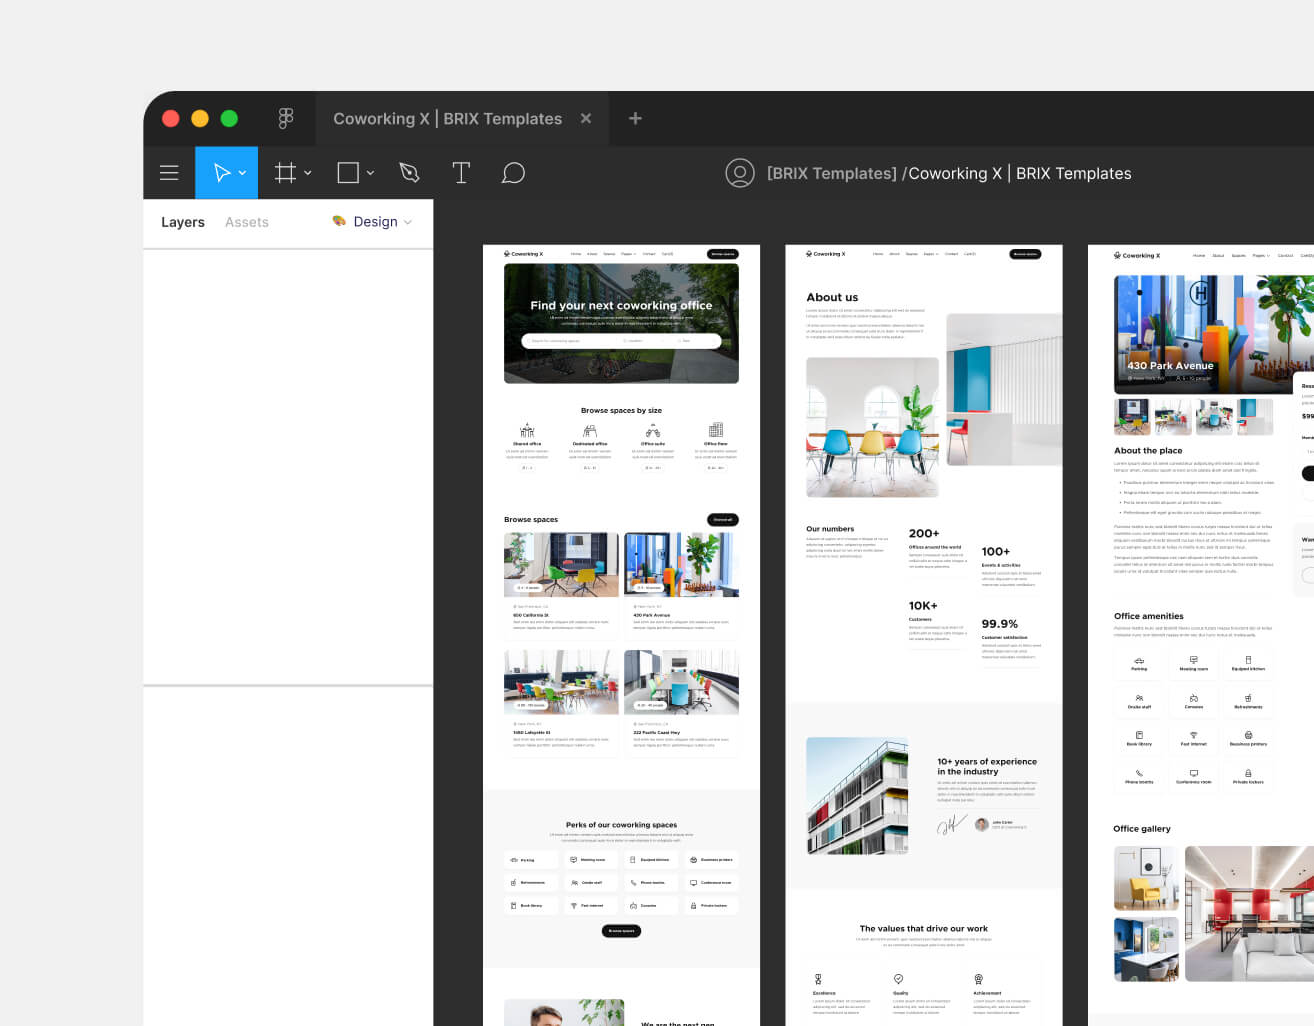Click the Figma logo in the tab bar
This screenshot has width=1314, height=1026.
tap(286, 118)
